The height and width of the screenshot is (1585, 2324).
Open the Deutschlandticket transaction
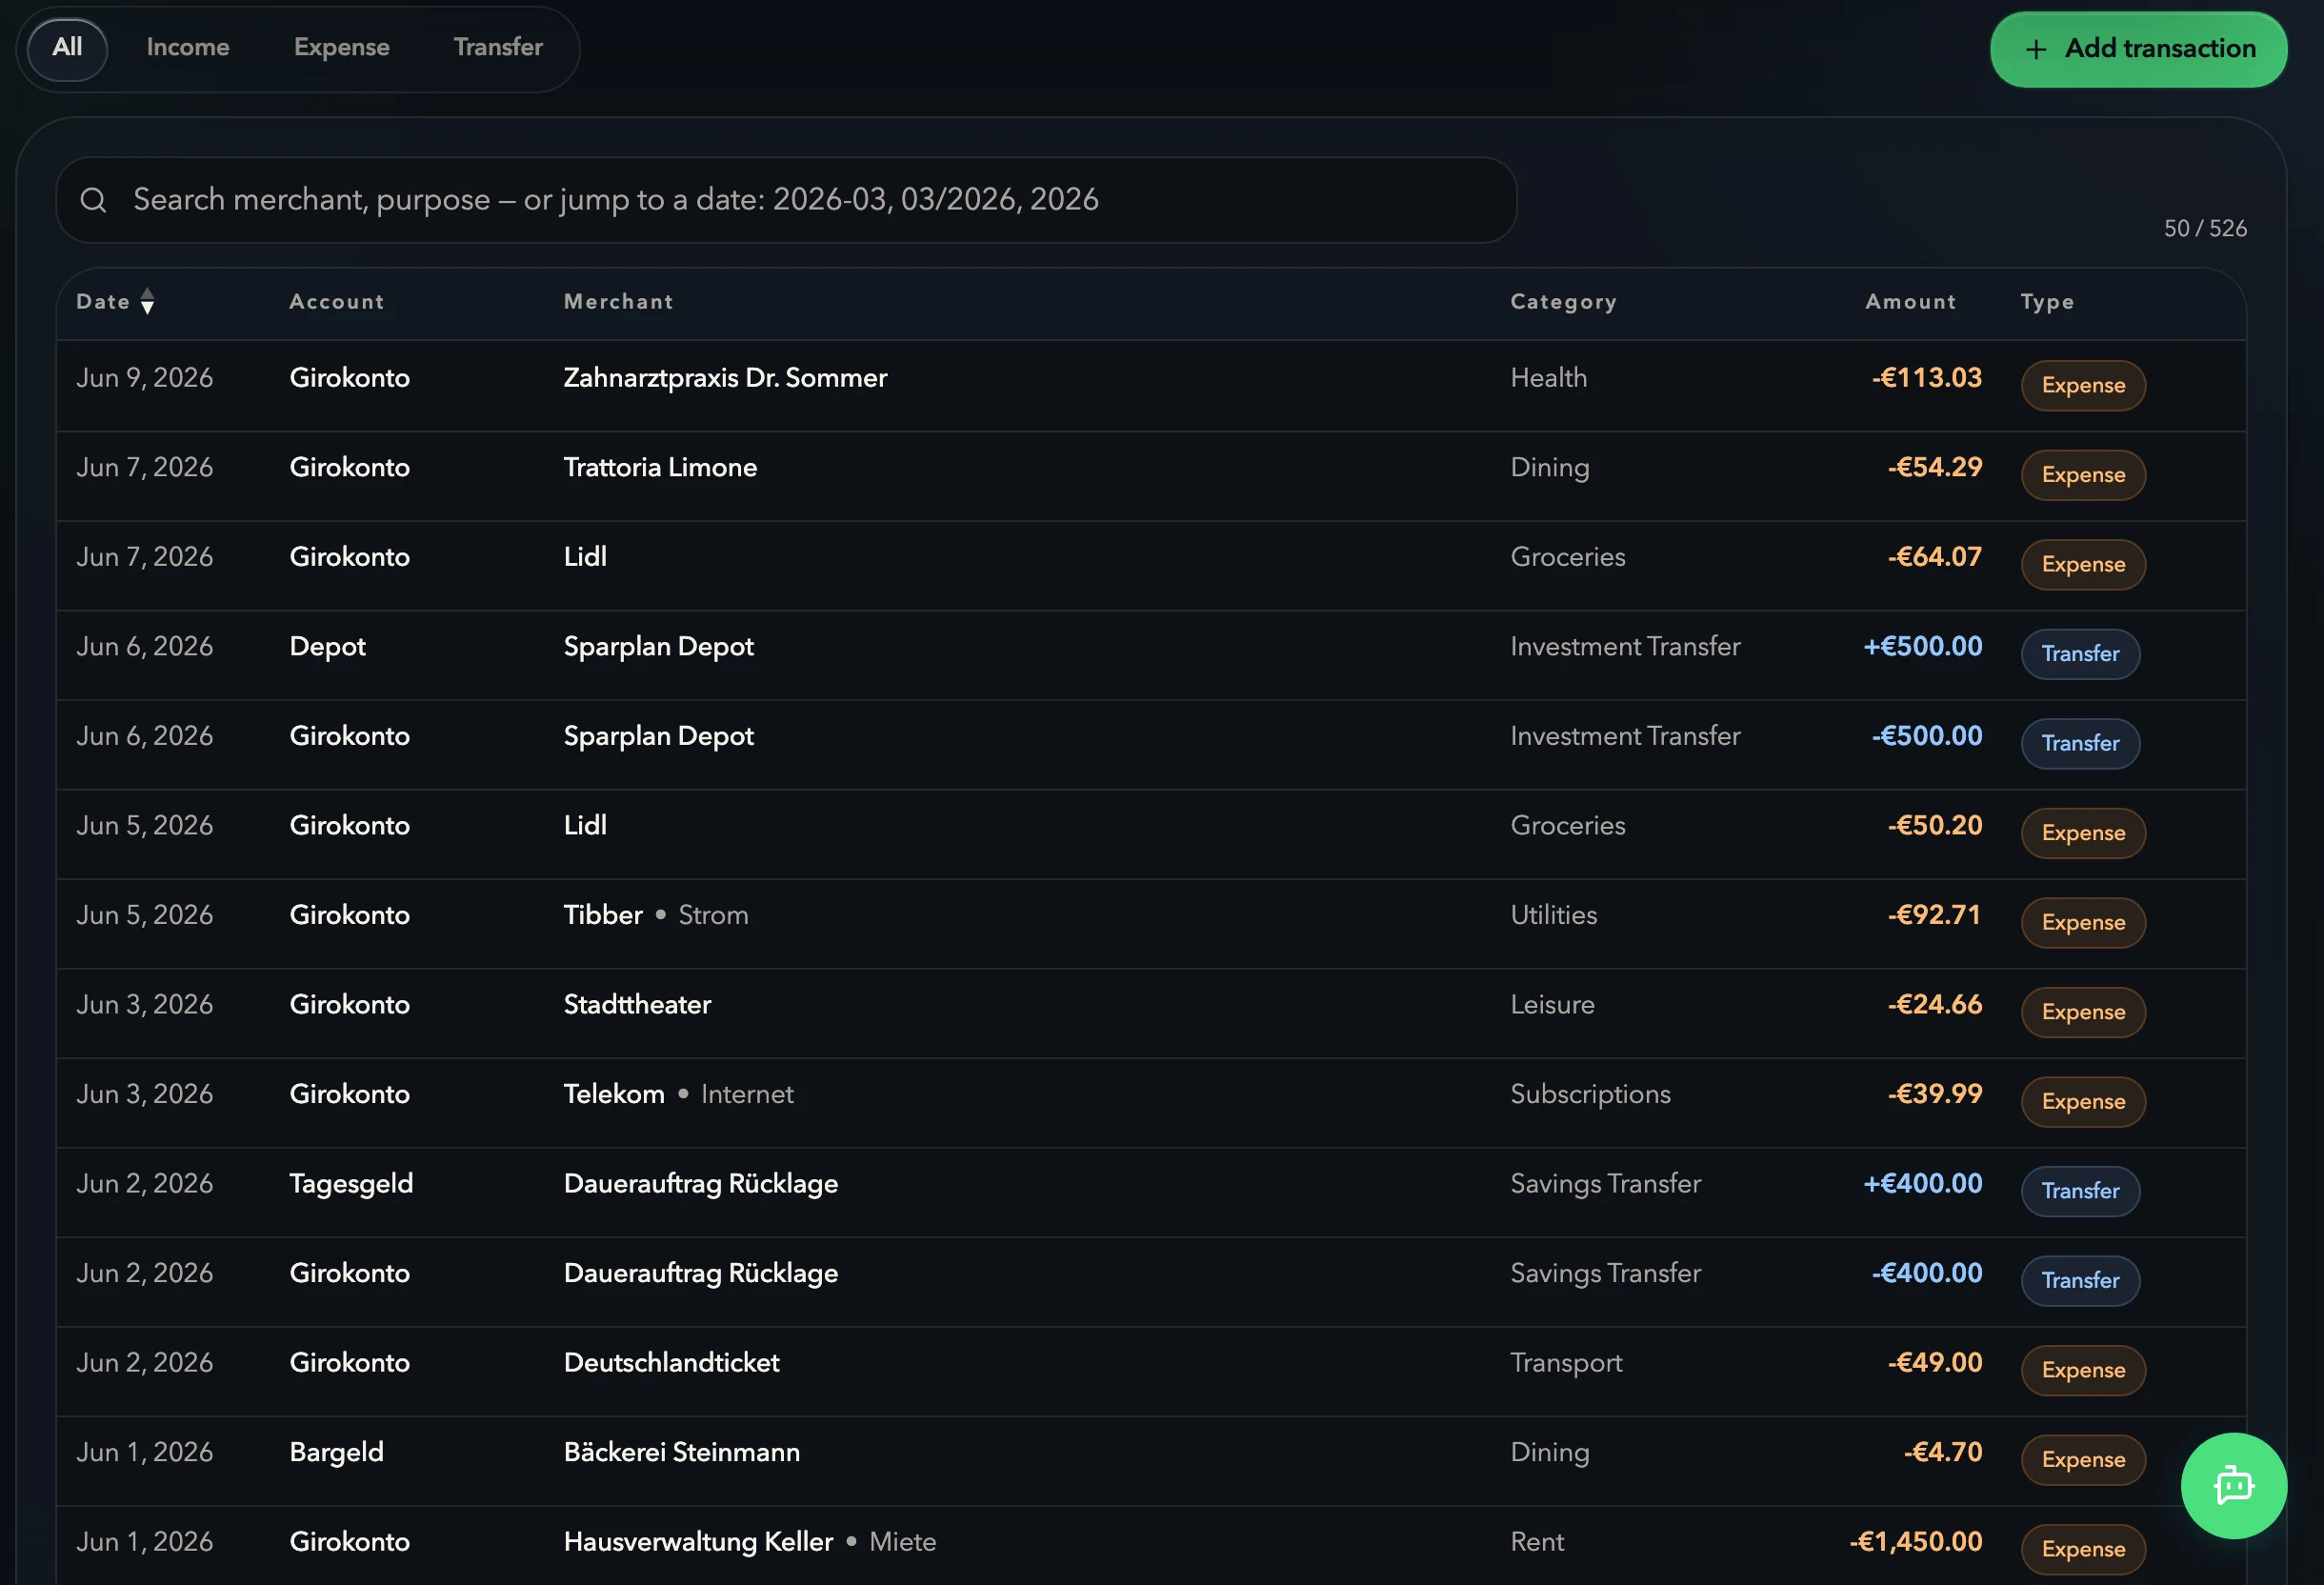pyautogui.click(x=1151, y=1371)
